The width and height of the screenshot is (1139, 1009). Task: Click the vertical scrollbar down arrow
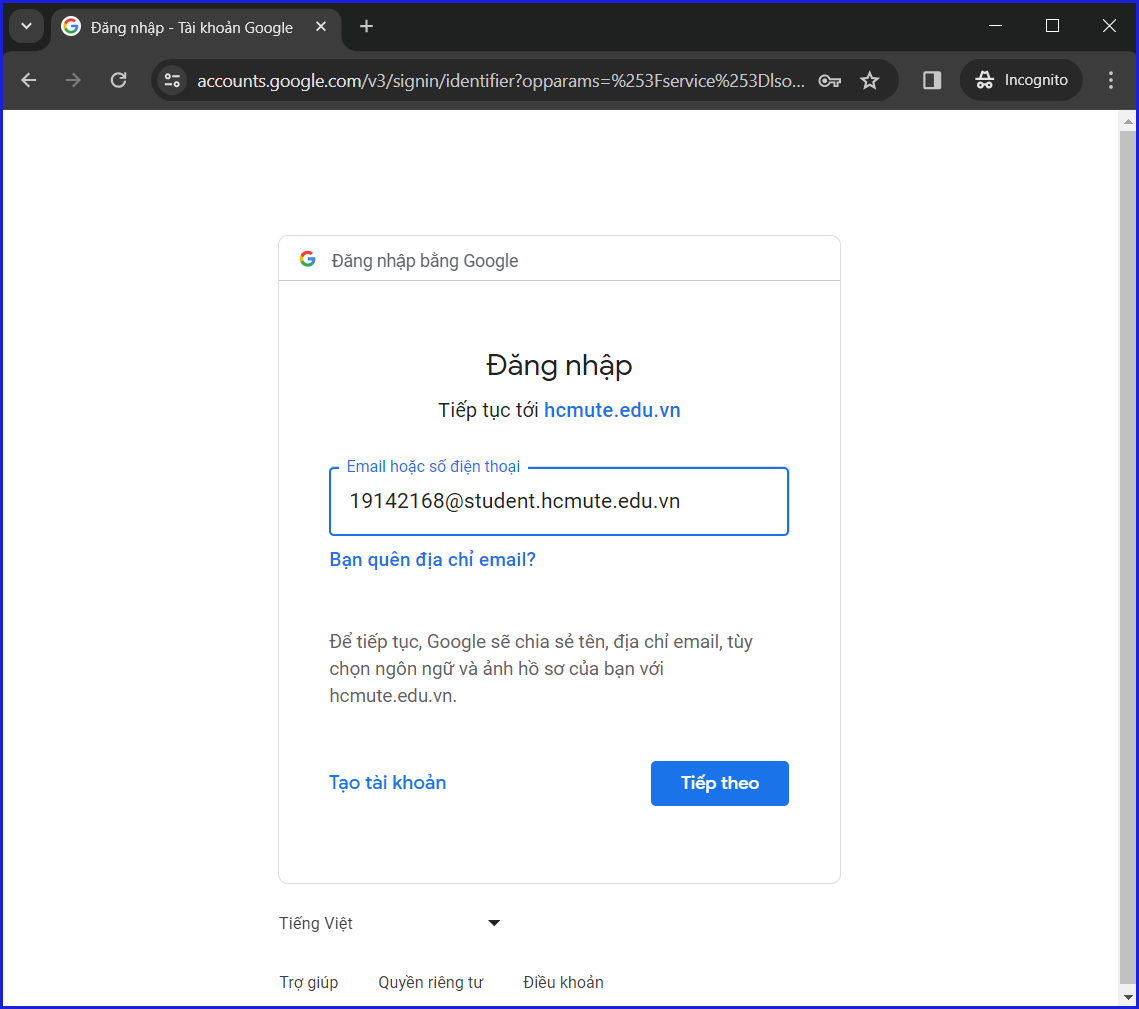[x=1127, y=997]
